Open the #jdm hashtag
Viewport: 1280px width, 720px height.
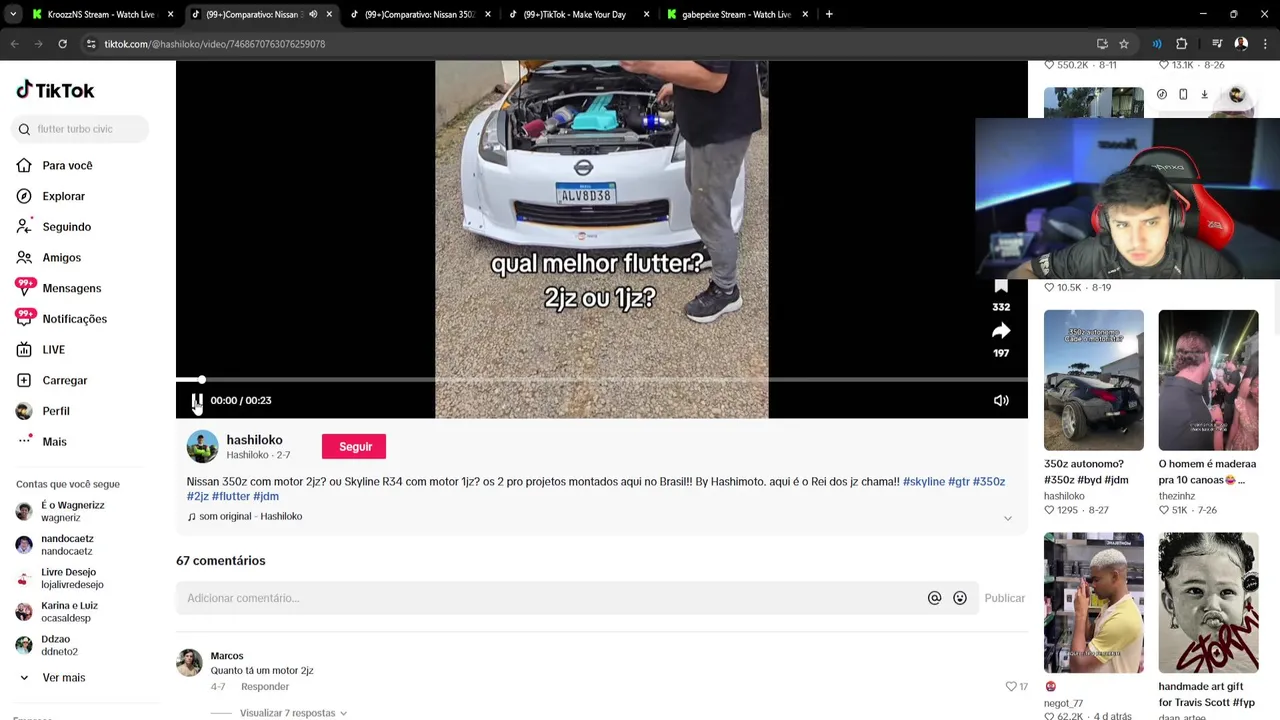click(265, 496)
